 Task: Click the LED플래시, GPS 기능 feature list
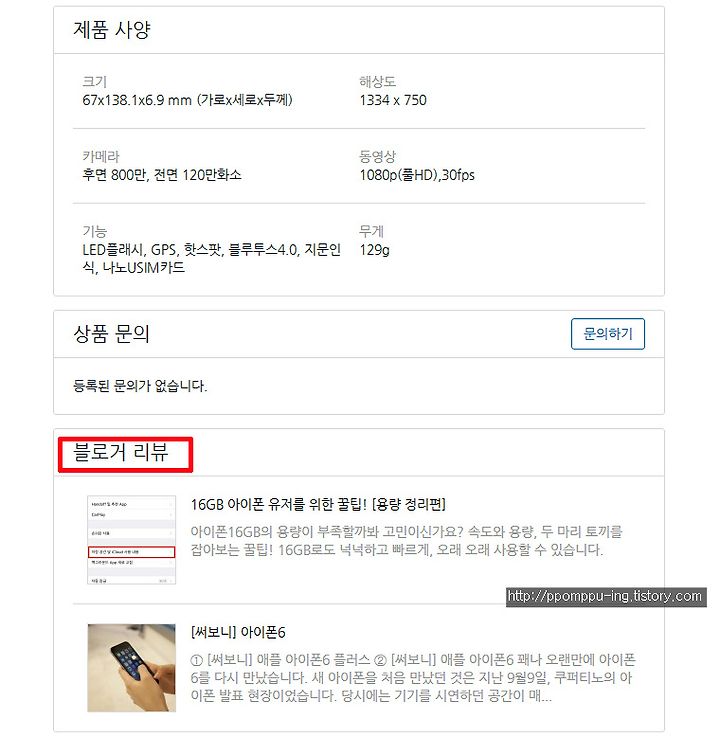pyautogui.click(x=211, y=259)
